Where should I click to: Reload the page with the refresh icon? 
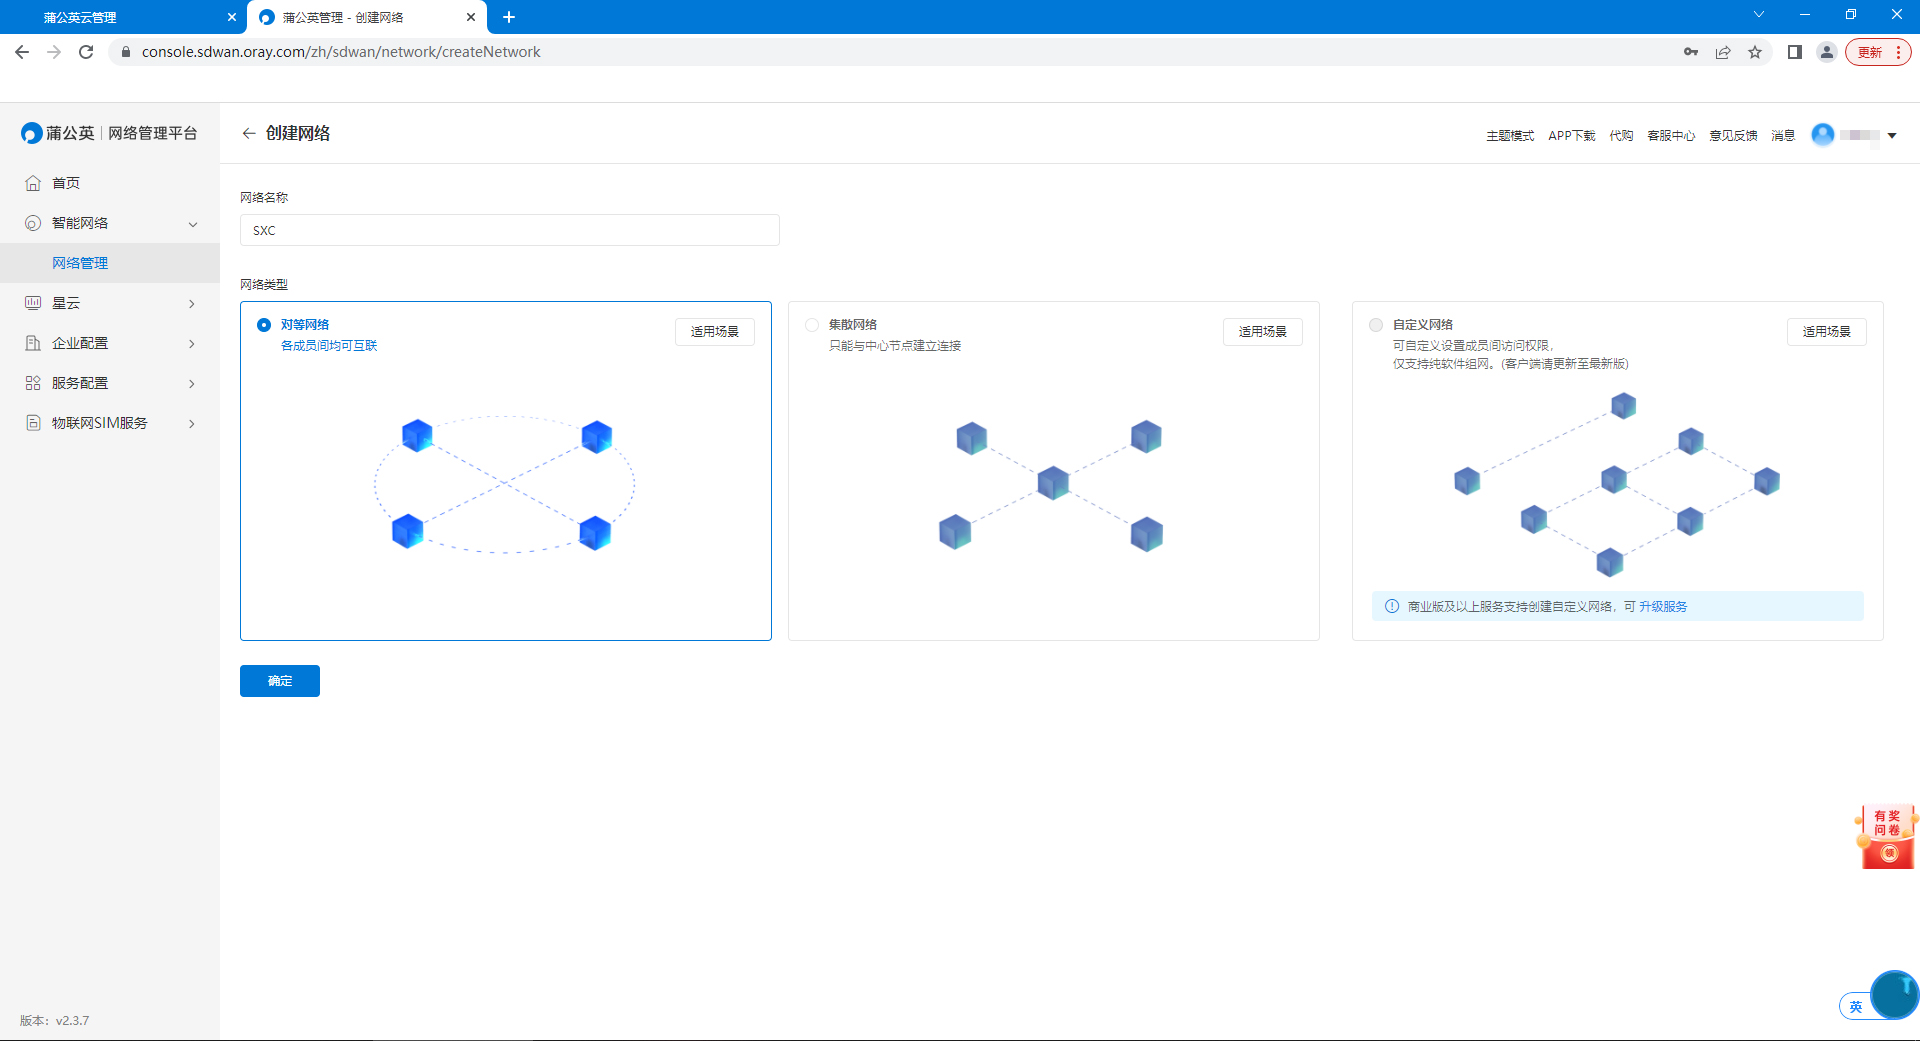(86, 52)
